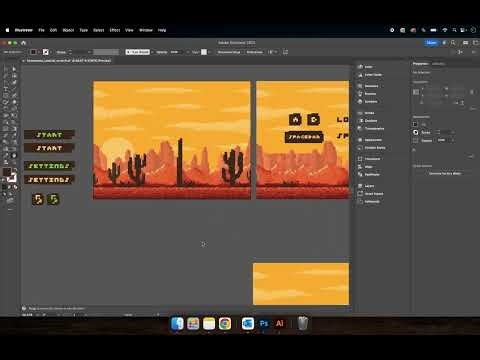Click the Share button

pyautogui.click(x=431, y=43)
